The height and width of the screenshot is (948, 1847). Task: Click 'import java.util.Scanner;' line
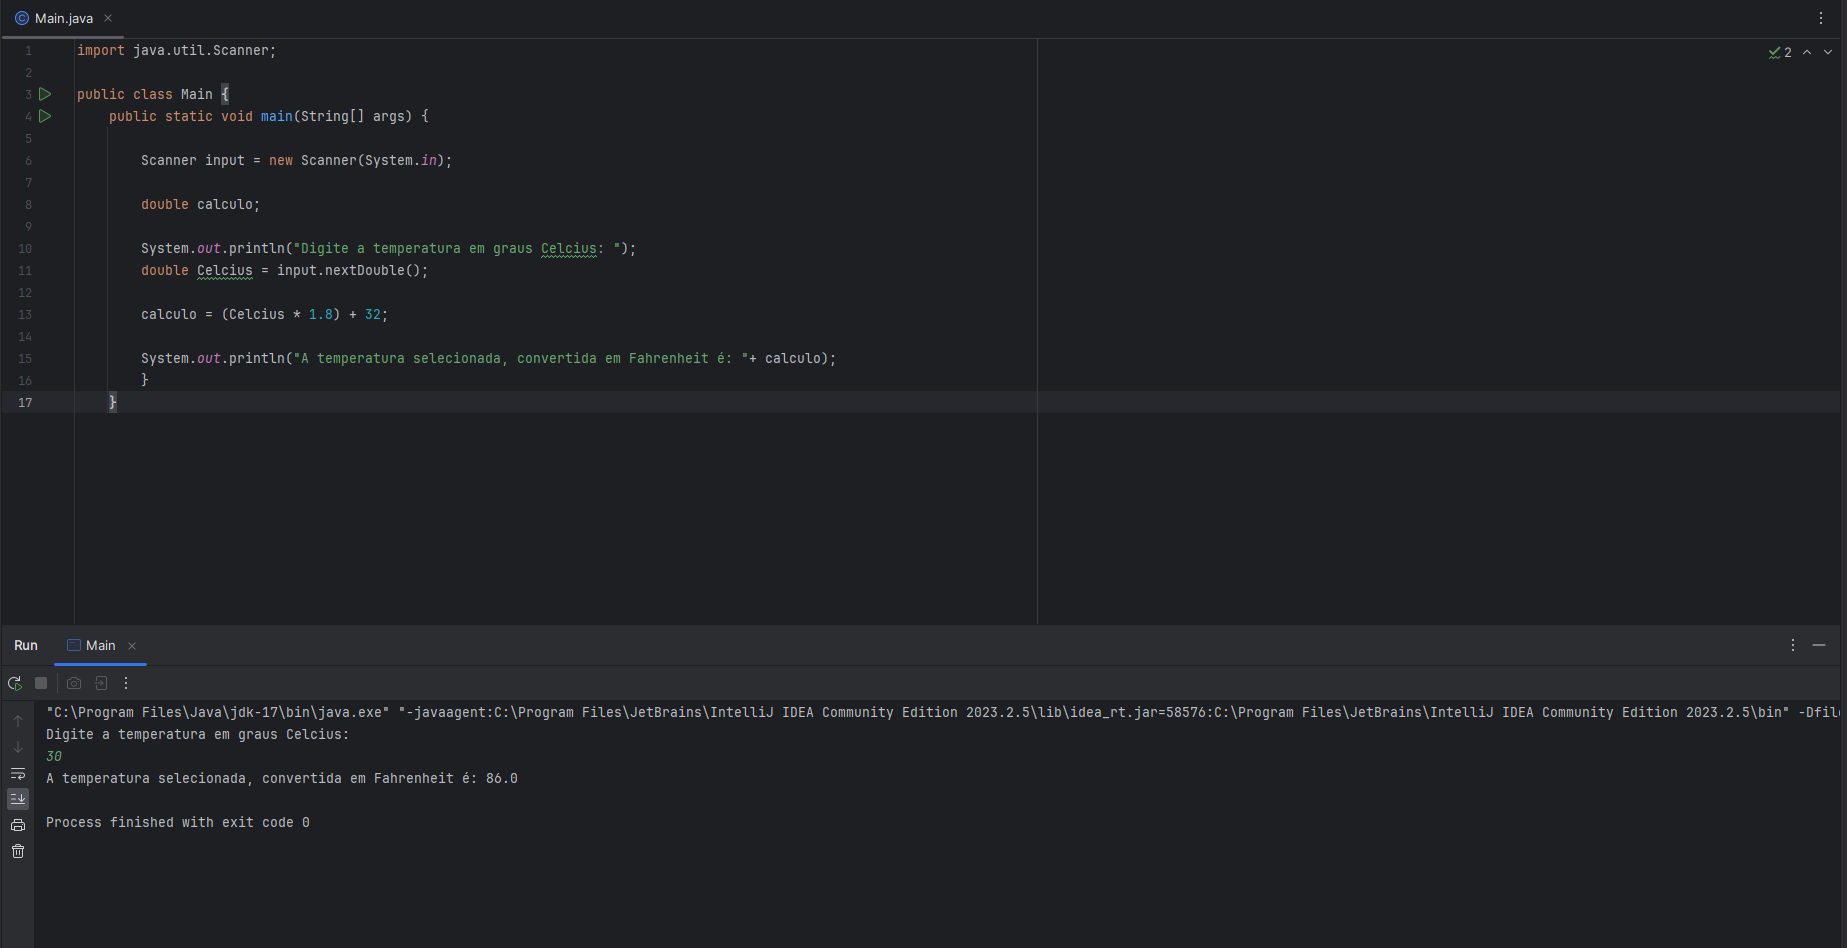(176, 50)
